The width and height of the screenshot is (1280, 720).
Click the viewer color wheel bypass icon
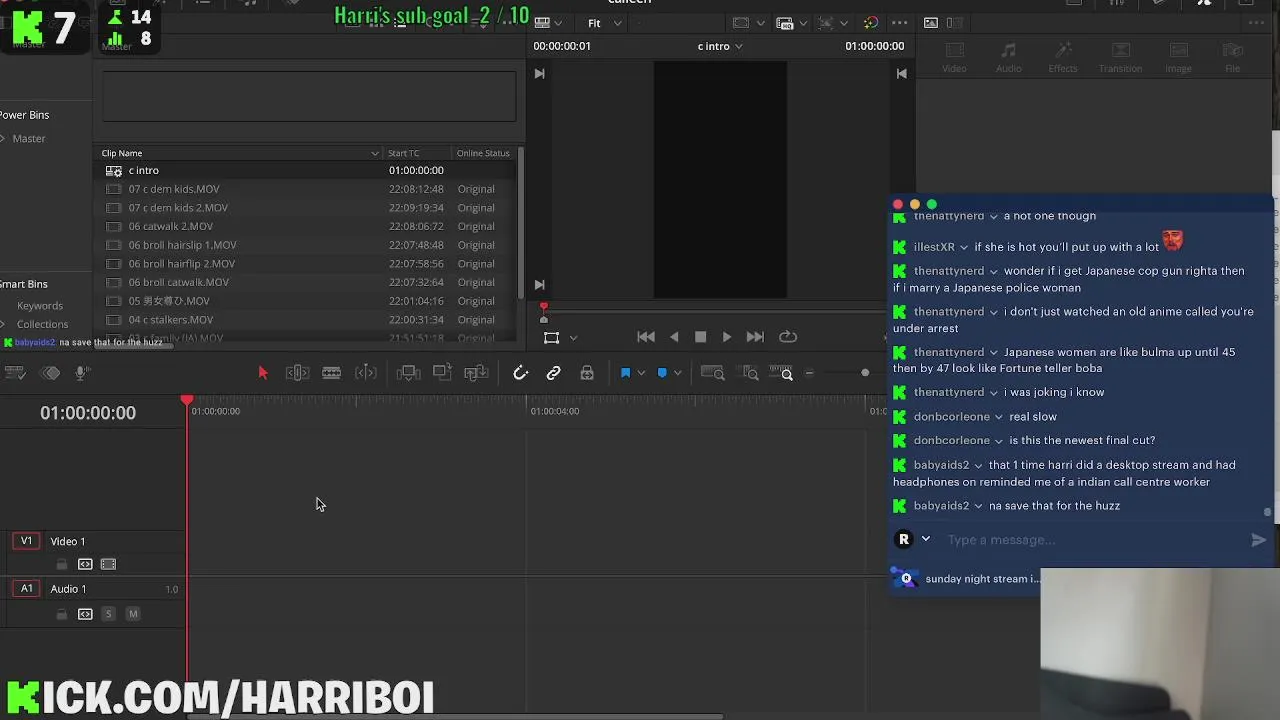(x=870, y=23)
